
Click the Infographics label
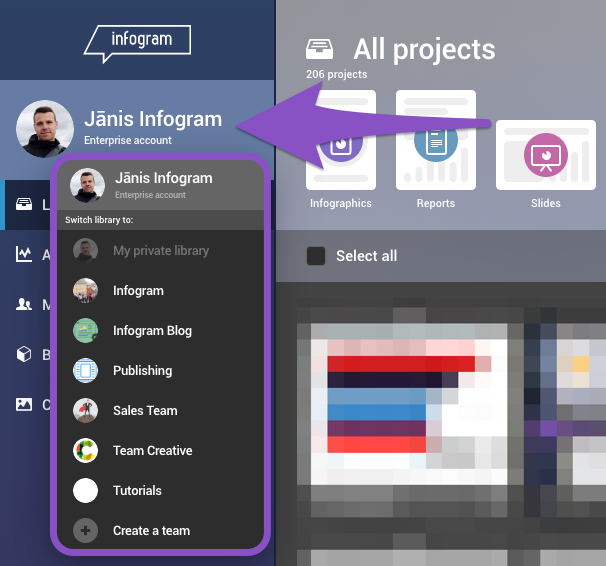[x=340, y=203]
